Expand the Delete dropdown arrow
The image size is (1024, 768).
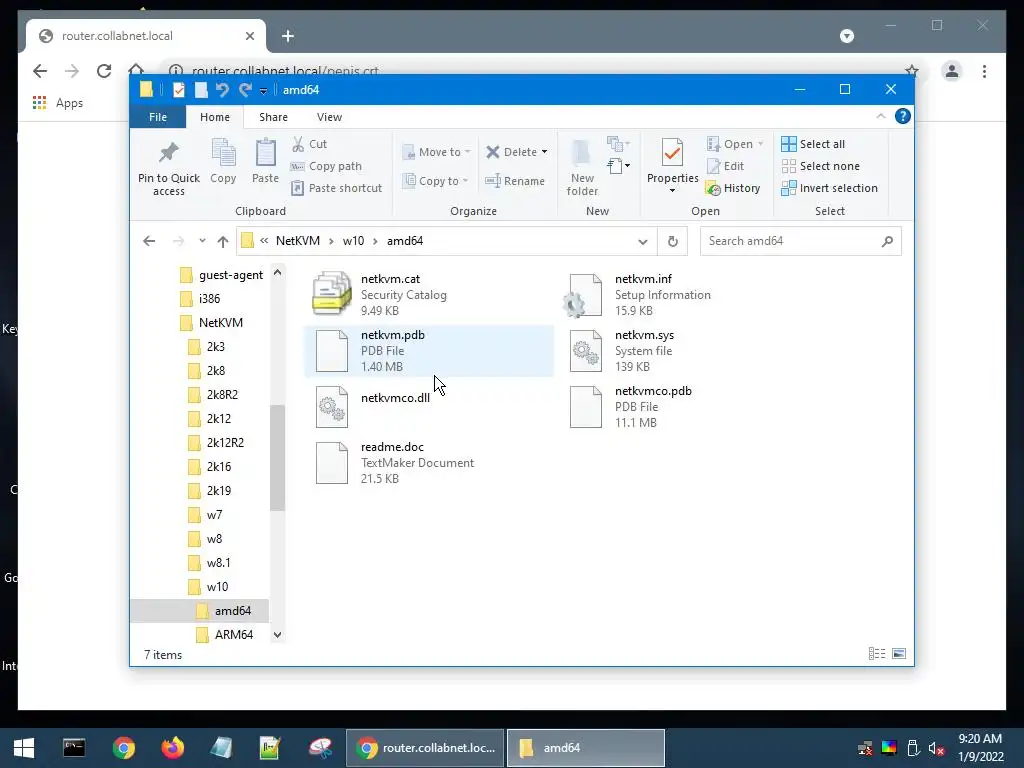[544, 152]
